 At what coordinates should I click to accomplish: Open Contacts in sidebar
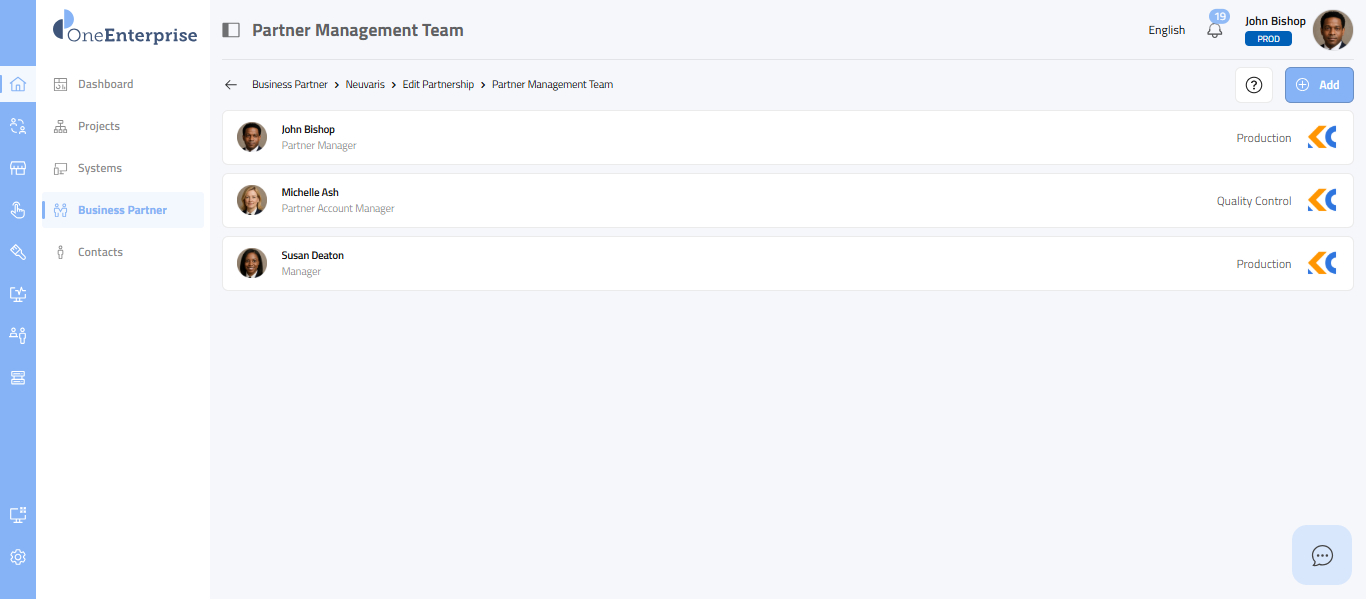click(x=100, y=252)
